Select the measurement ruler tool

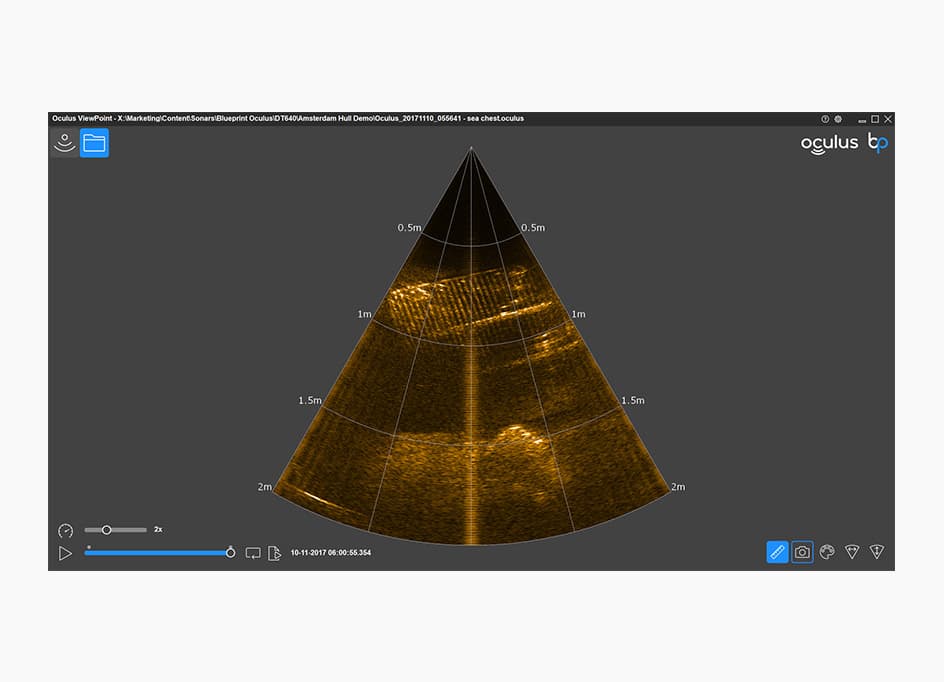[x=777, y=551]
